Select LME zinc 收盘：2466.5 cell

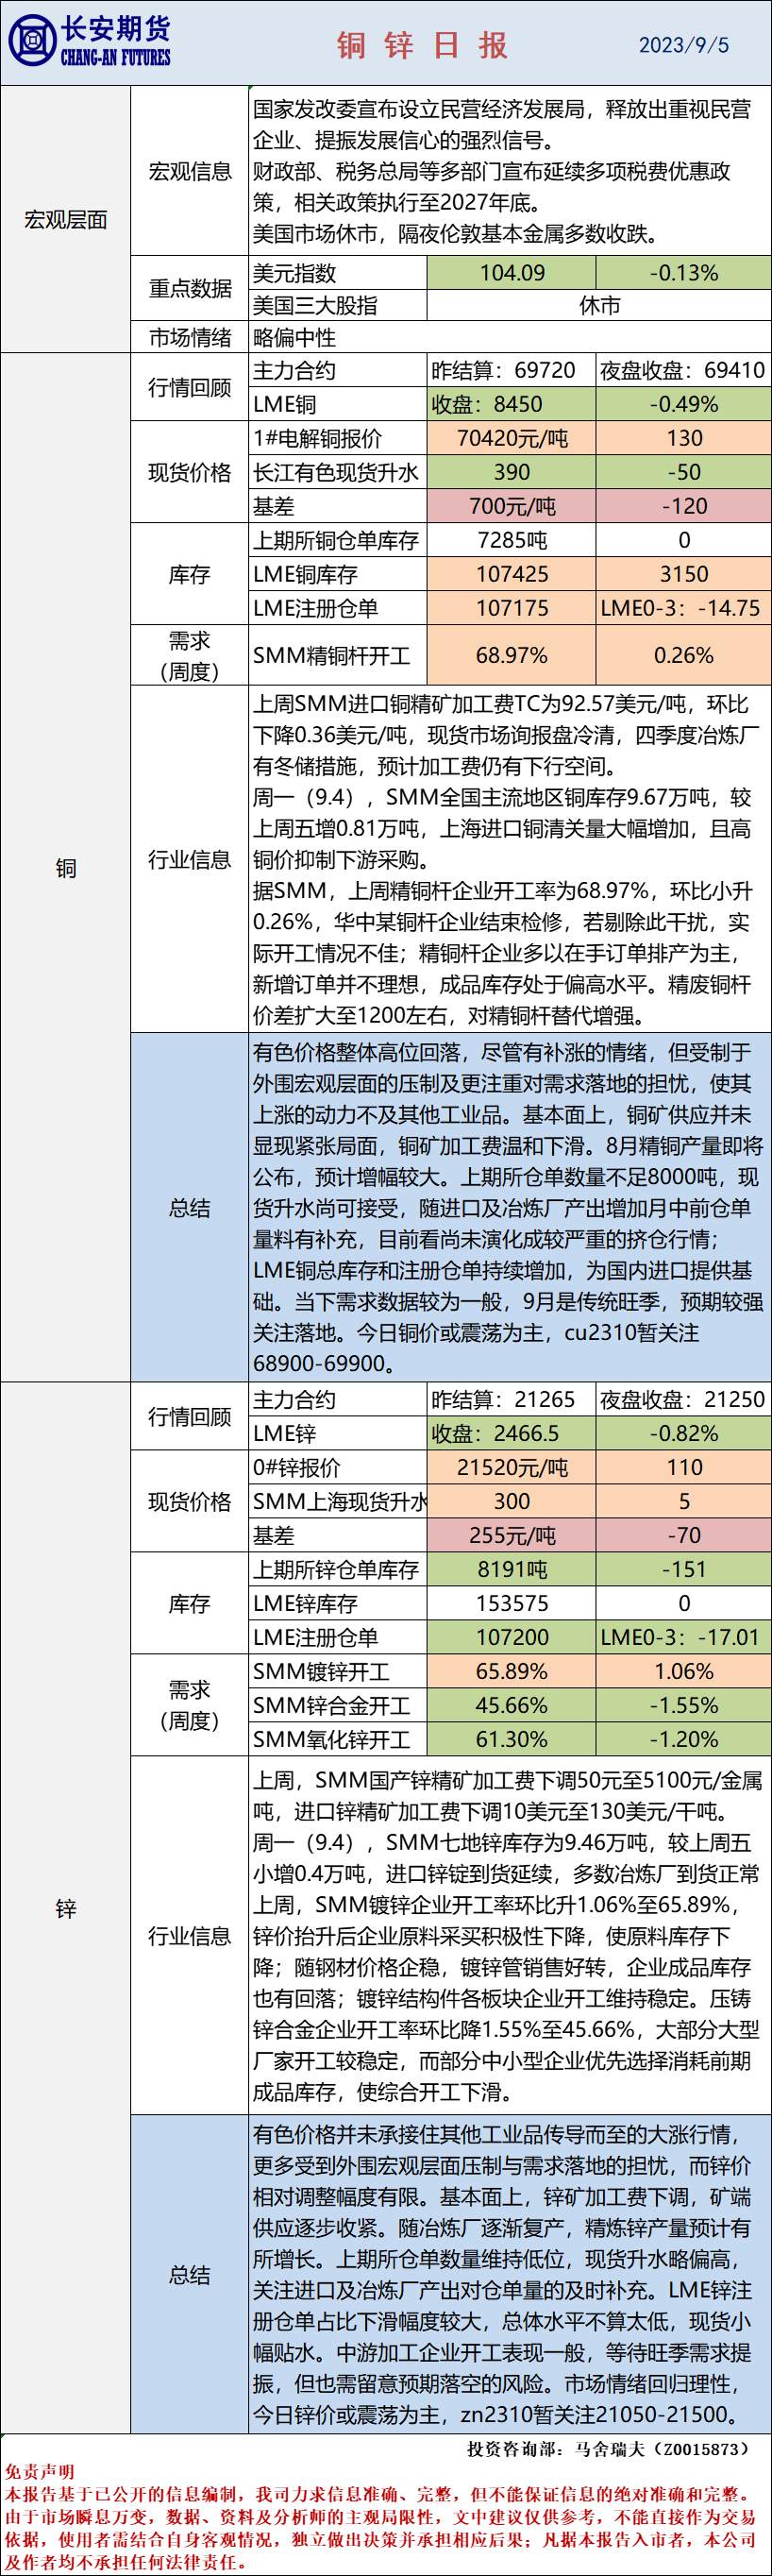pos(512,1434)
